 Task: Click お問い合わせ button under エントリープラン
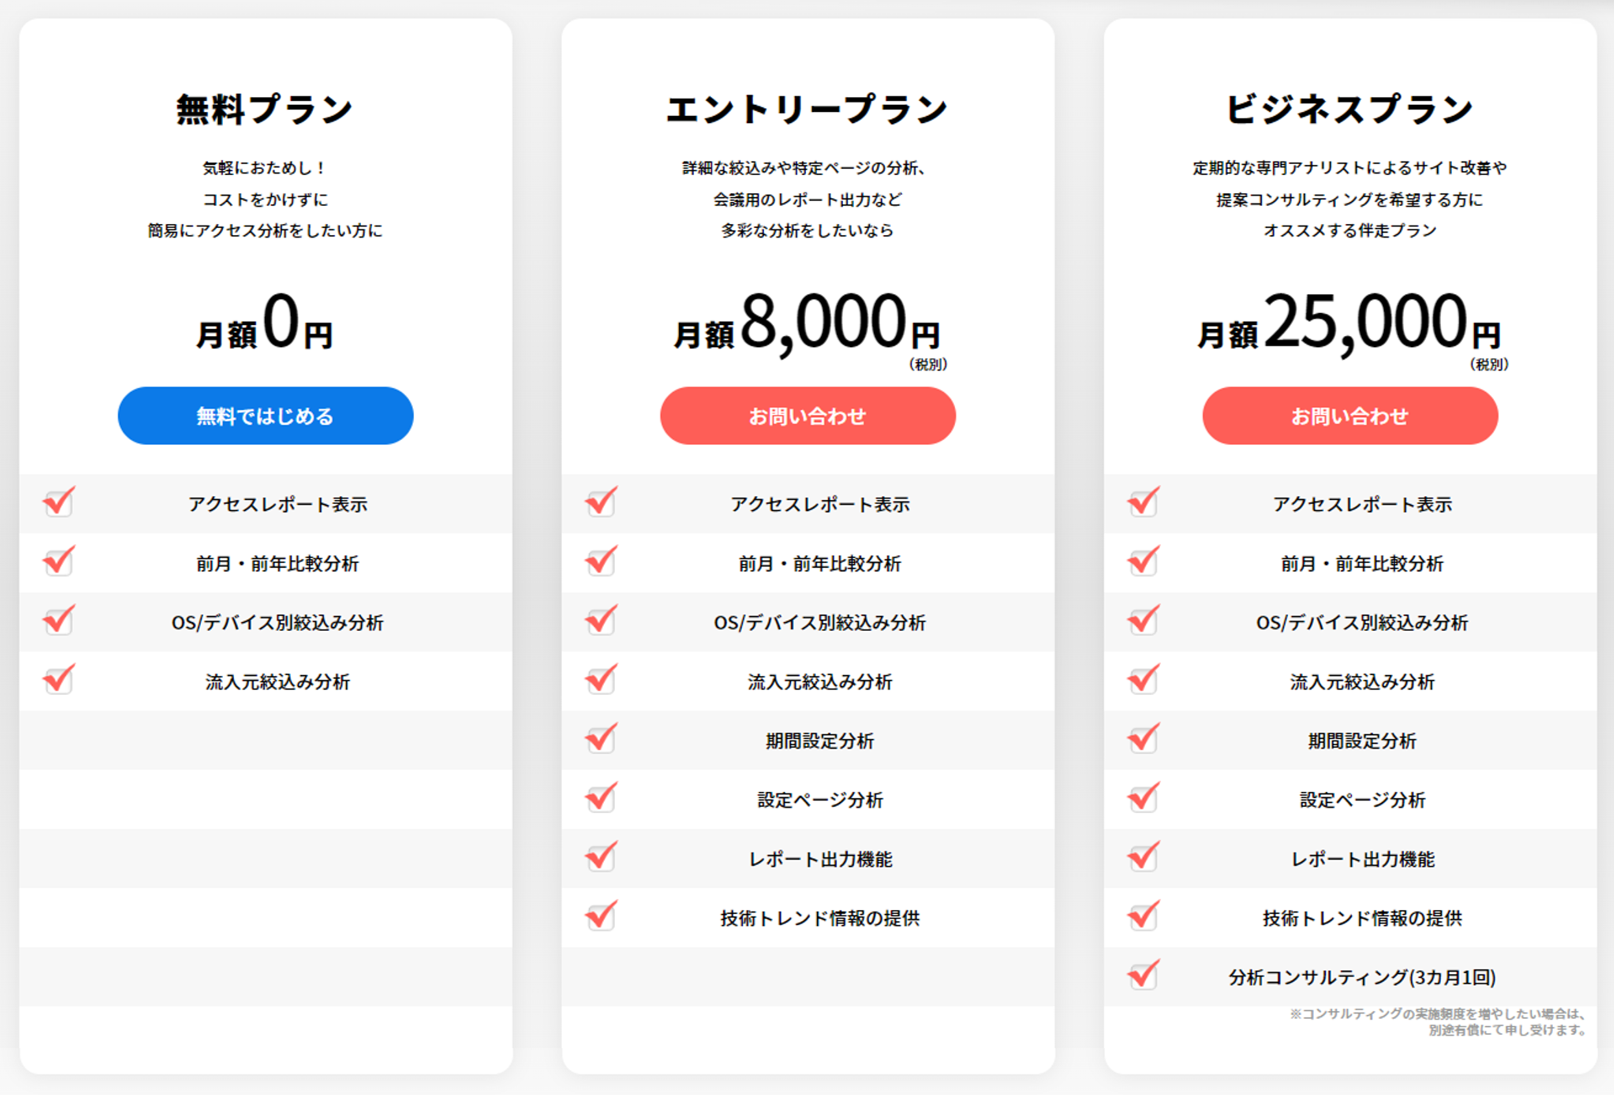807,416
